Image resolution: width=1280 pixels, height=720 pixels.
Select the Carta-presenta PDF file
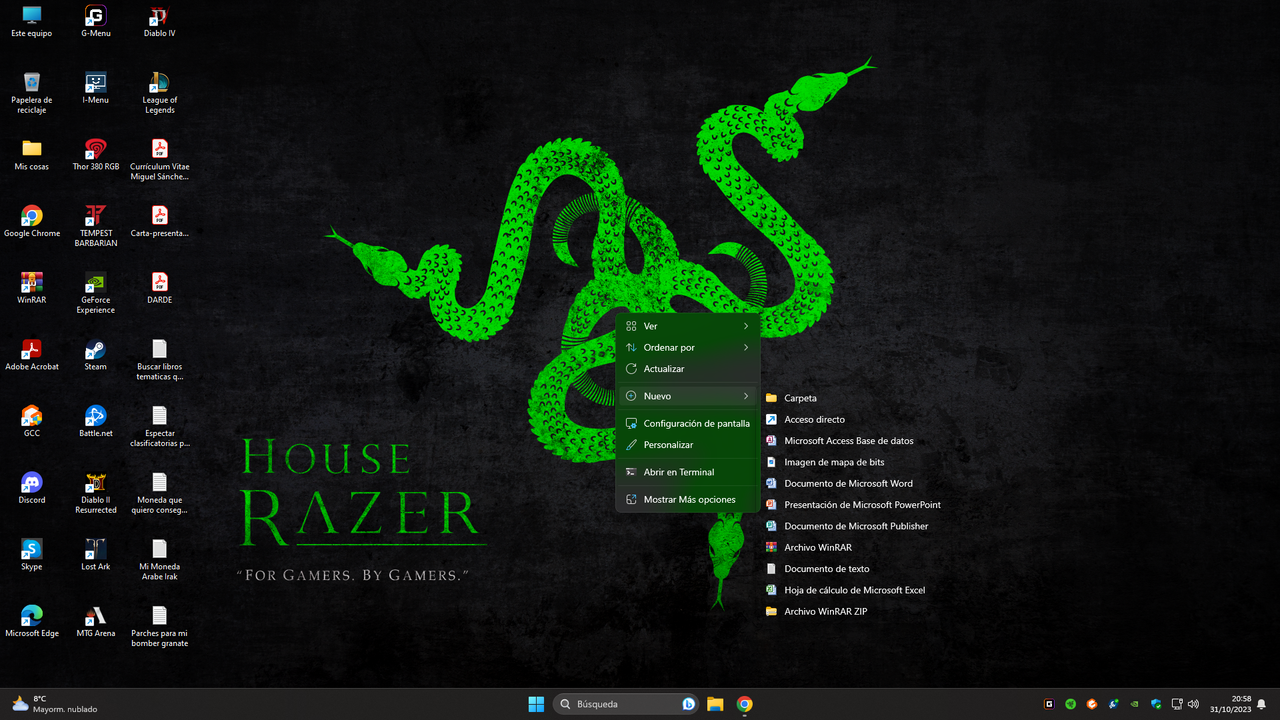[159, 221]
